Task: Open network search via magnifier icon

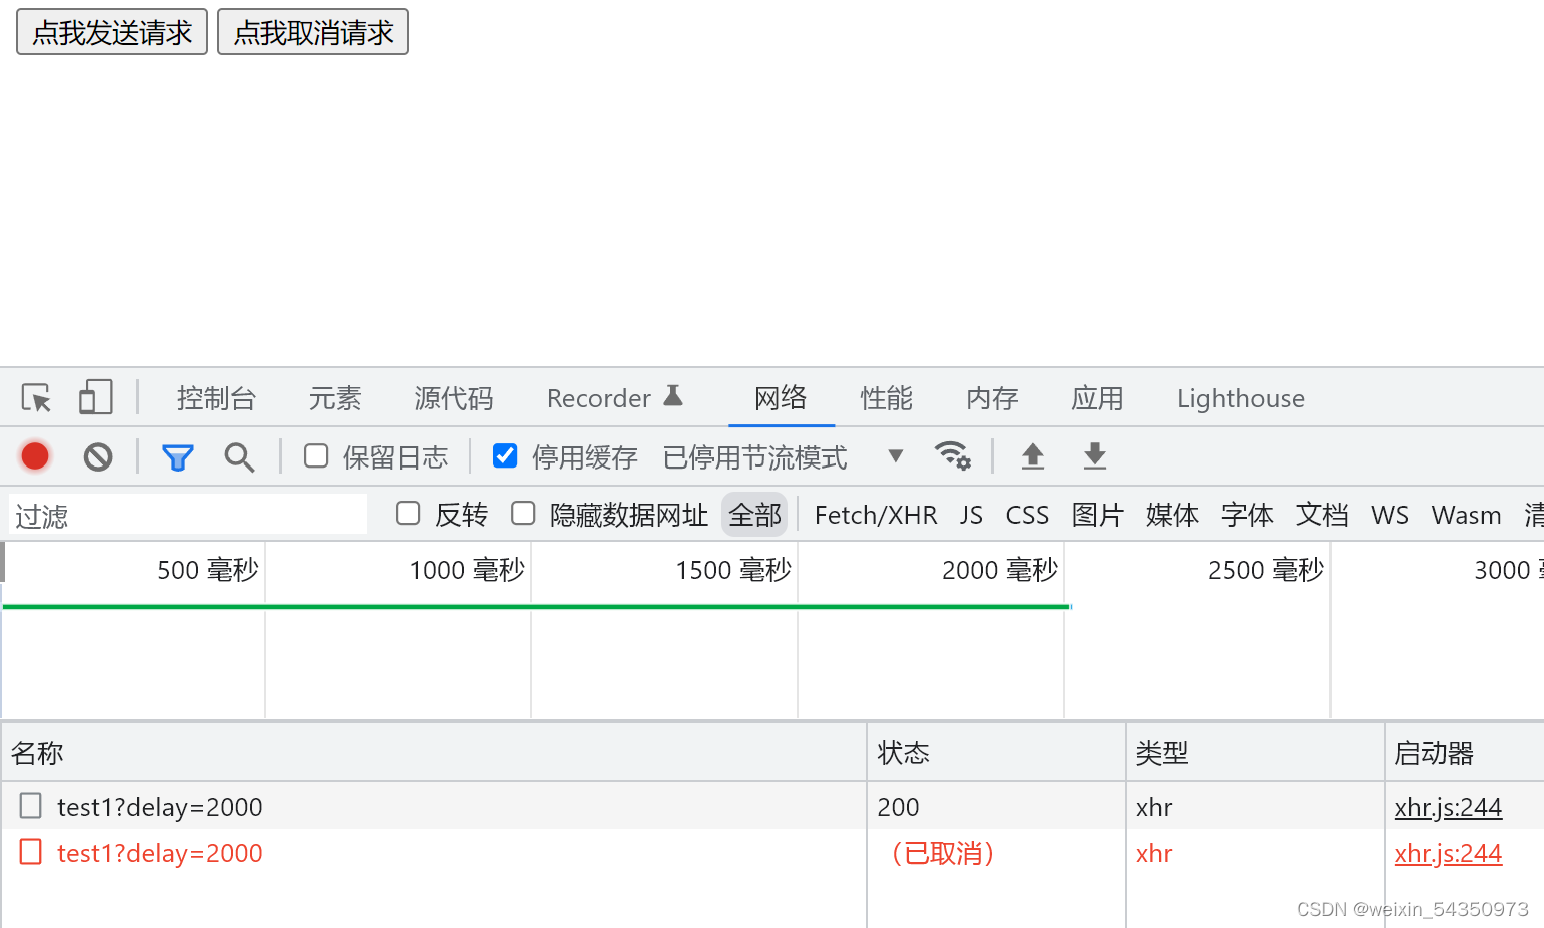Action: (x=239, y=456)
